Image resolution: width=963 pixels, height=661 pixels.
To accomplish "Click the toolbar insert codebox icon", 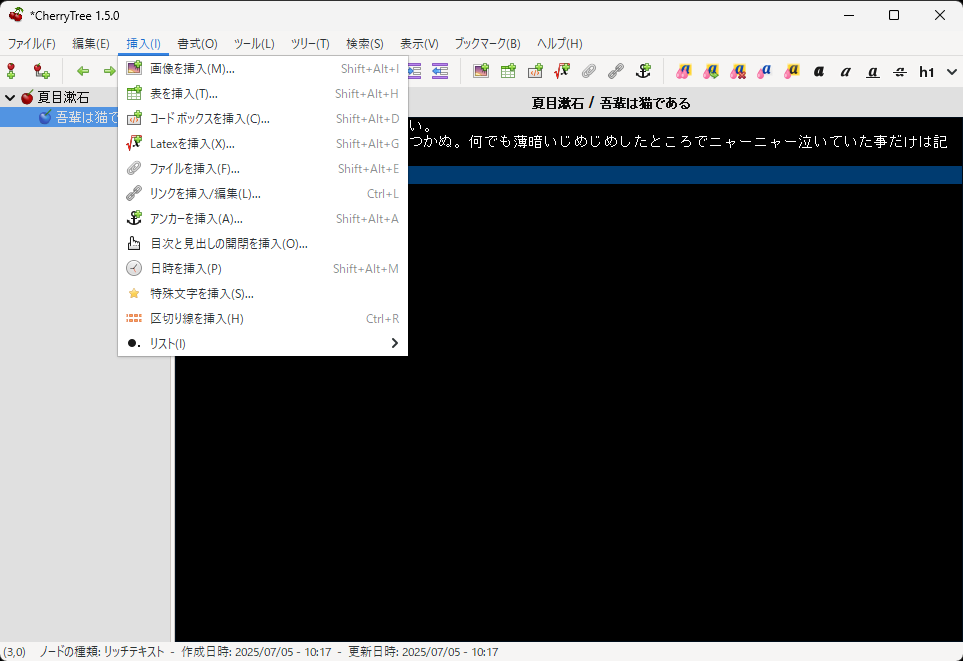I will tap(535, 71).
